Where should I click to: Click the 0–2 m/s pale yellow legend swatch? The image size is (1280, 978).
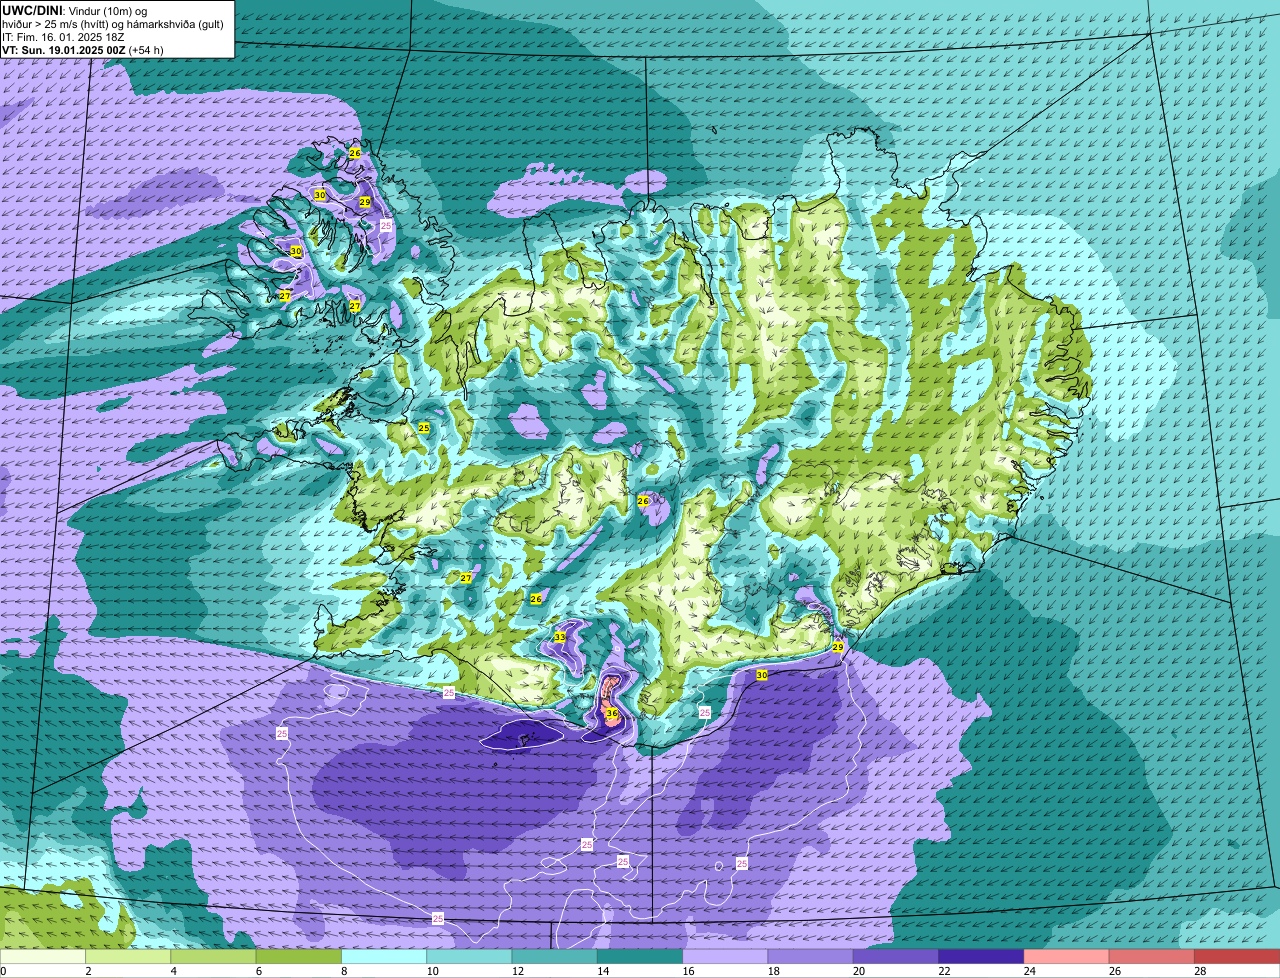point(43,956)
